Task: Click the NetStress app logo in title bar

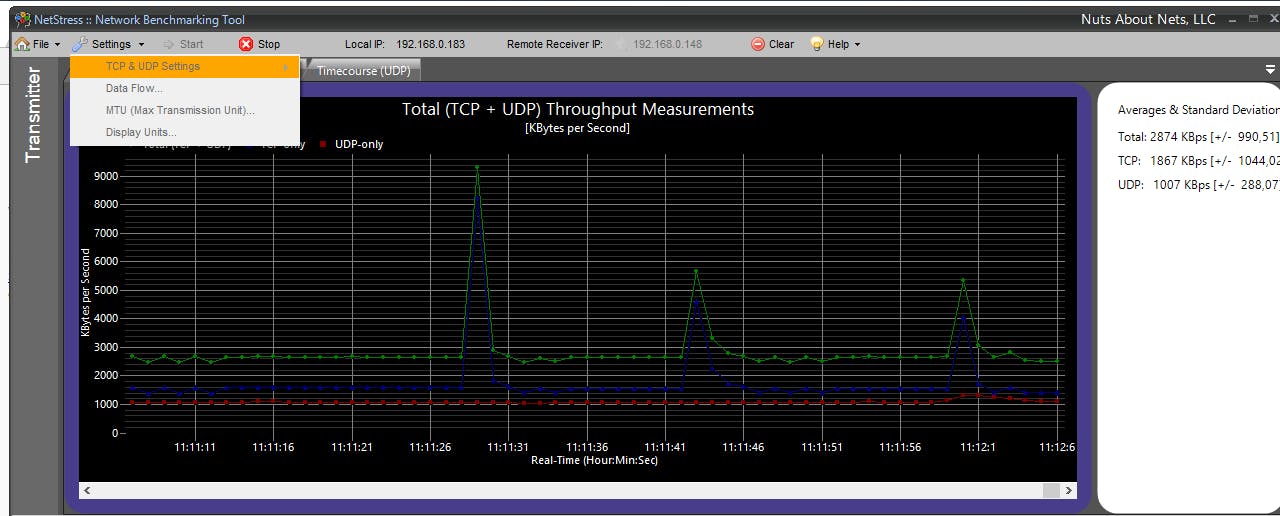Action: point(22,19)
